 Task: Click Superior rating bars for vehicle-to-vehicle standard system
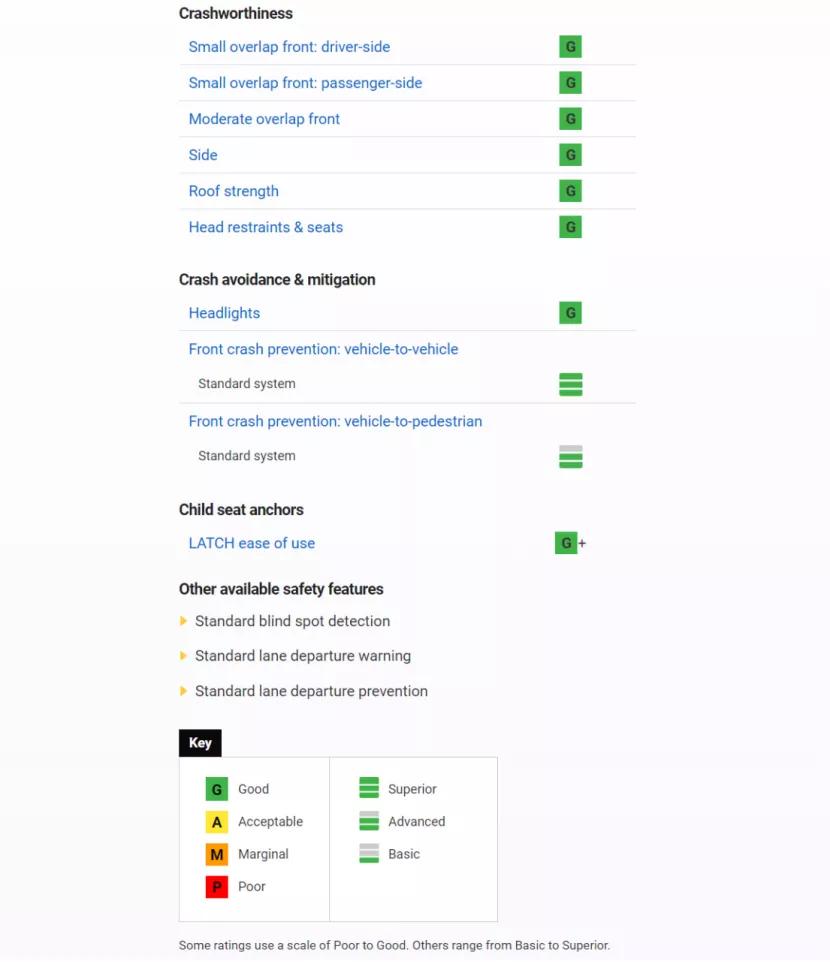[x=570, y=384]
